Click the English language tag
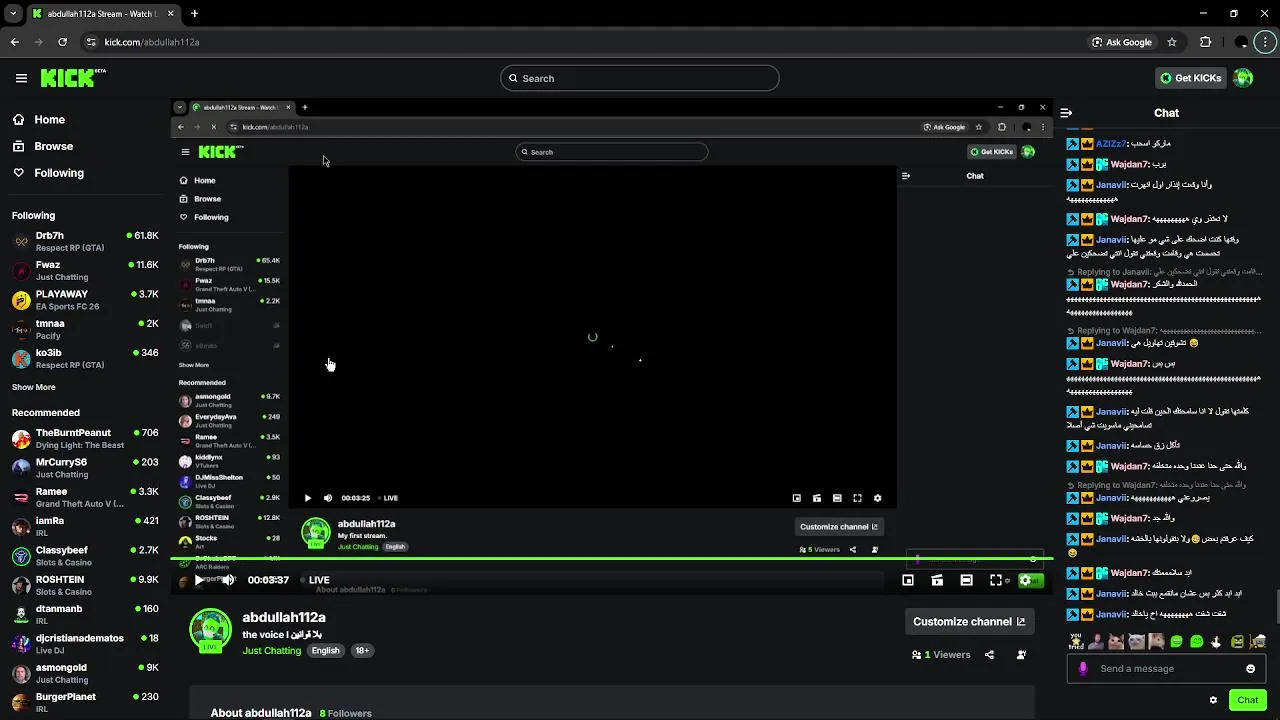This screenshot has height=720, width=1280. [x=325, y=650]
